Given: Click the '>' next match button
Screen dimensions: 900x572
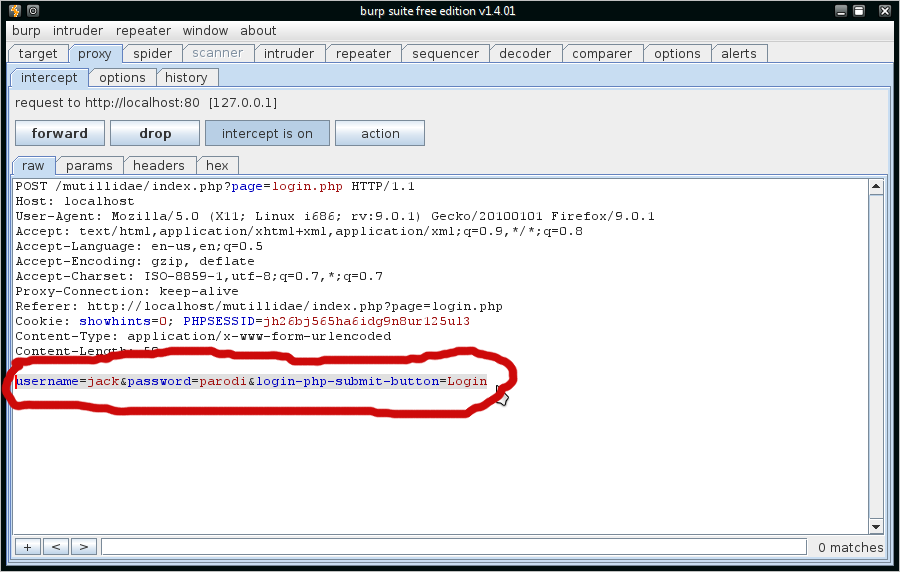Looking at the screenshot, I should point(84,547).
